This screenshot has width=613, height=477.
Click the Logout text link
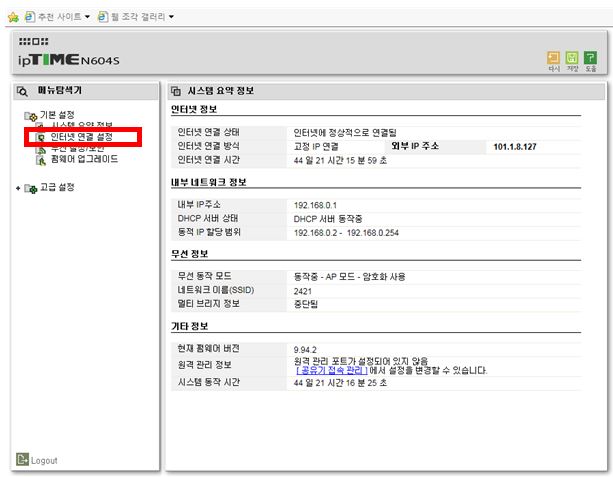(x=45, y=460)
